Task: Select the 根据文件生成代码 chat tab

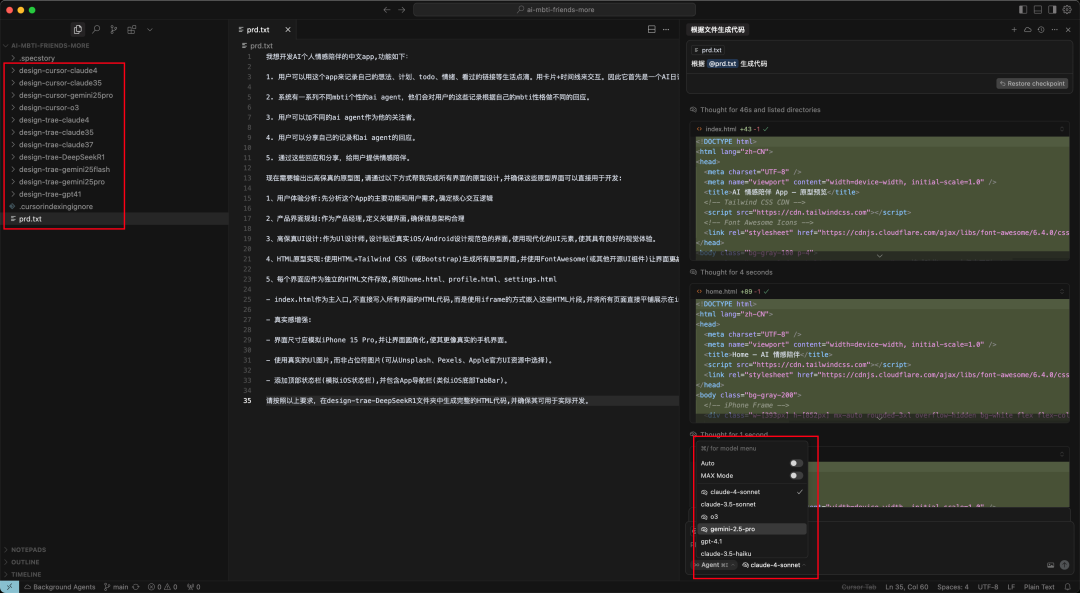Action: click(717, 30)
